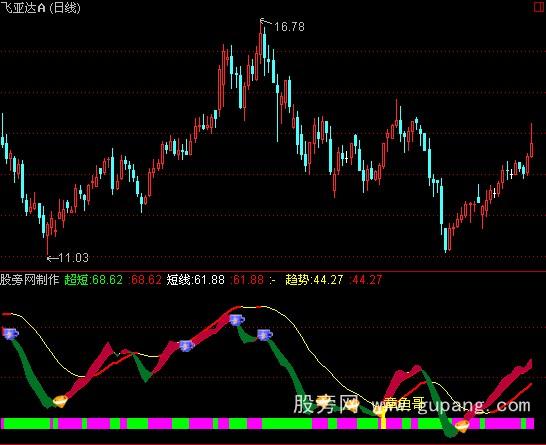Click the leftmost green segment of the signal bar

(26, 423)
